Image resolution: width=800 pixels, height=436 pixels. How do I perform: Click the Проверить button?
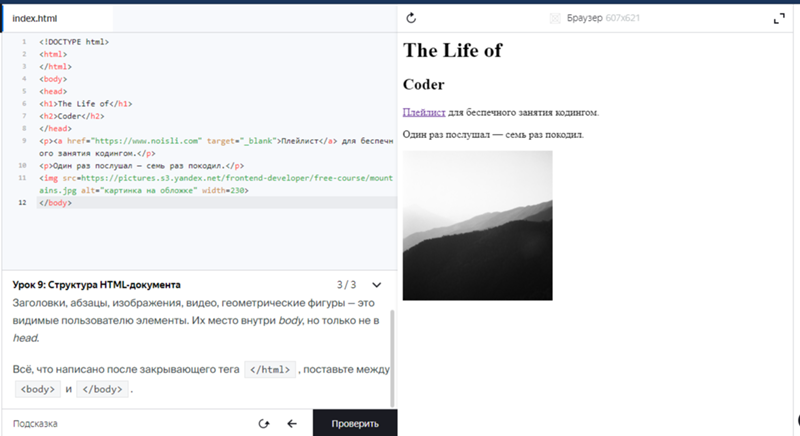pos(355,423)
